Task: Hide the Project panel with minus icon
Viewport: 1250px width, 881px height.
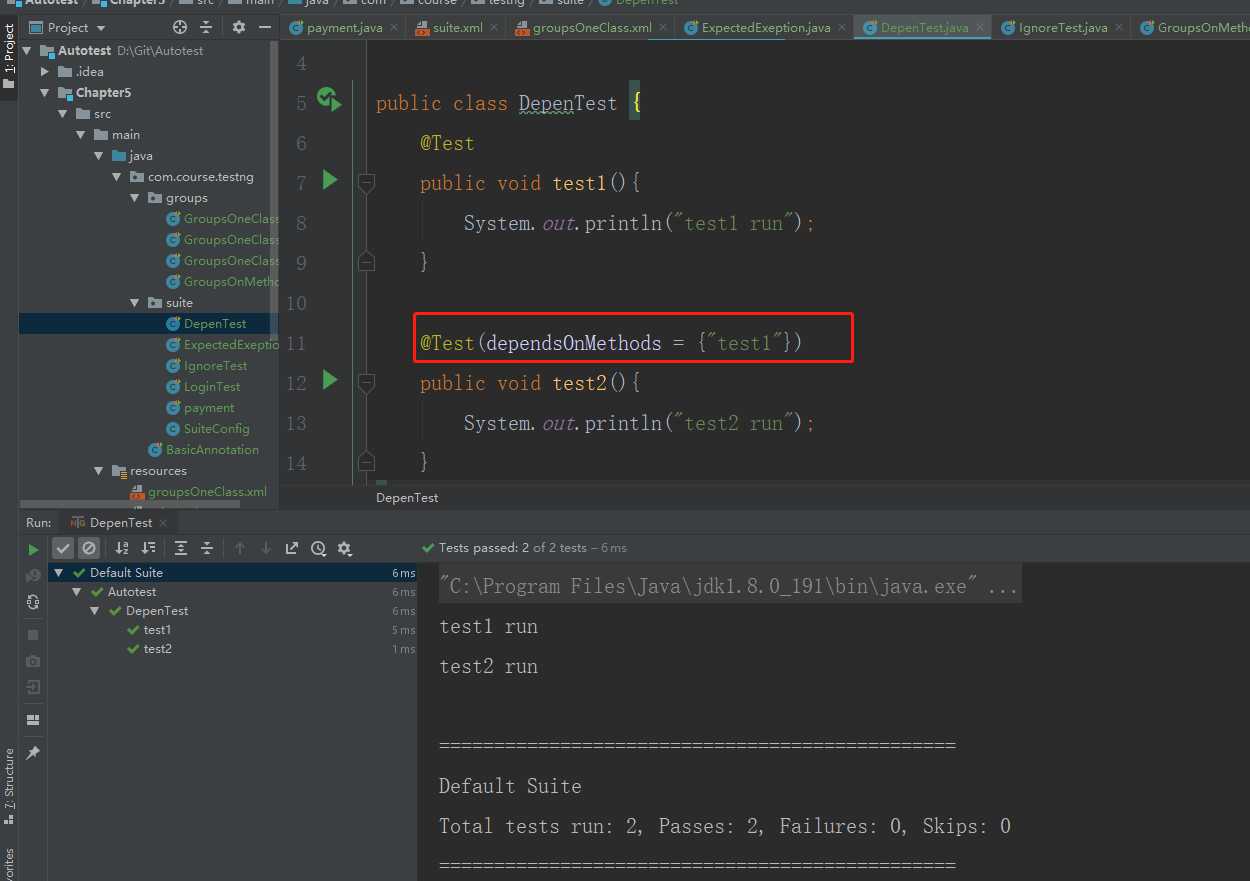Action: (x=264, y=27)
